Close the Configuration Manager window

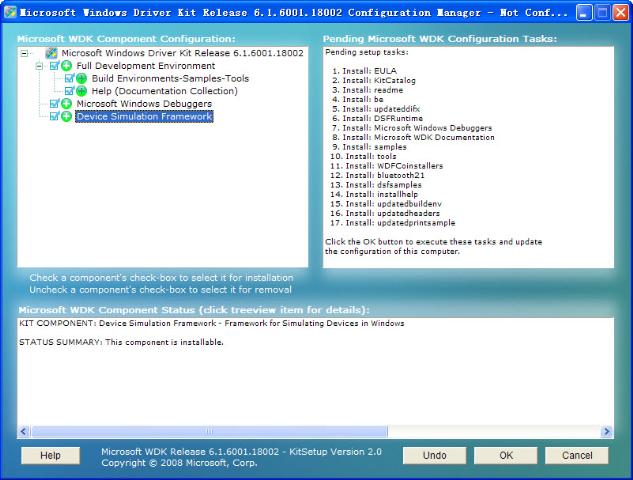[620, 13]
